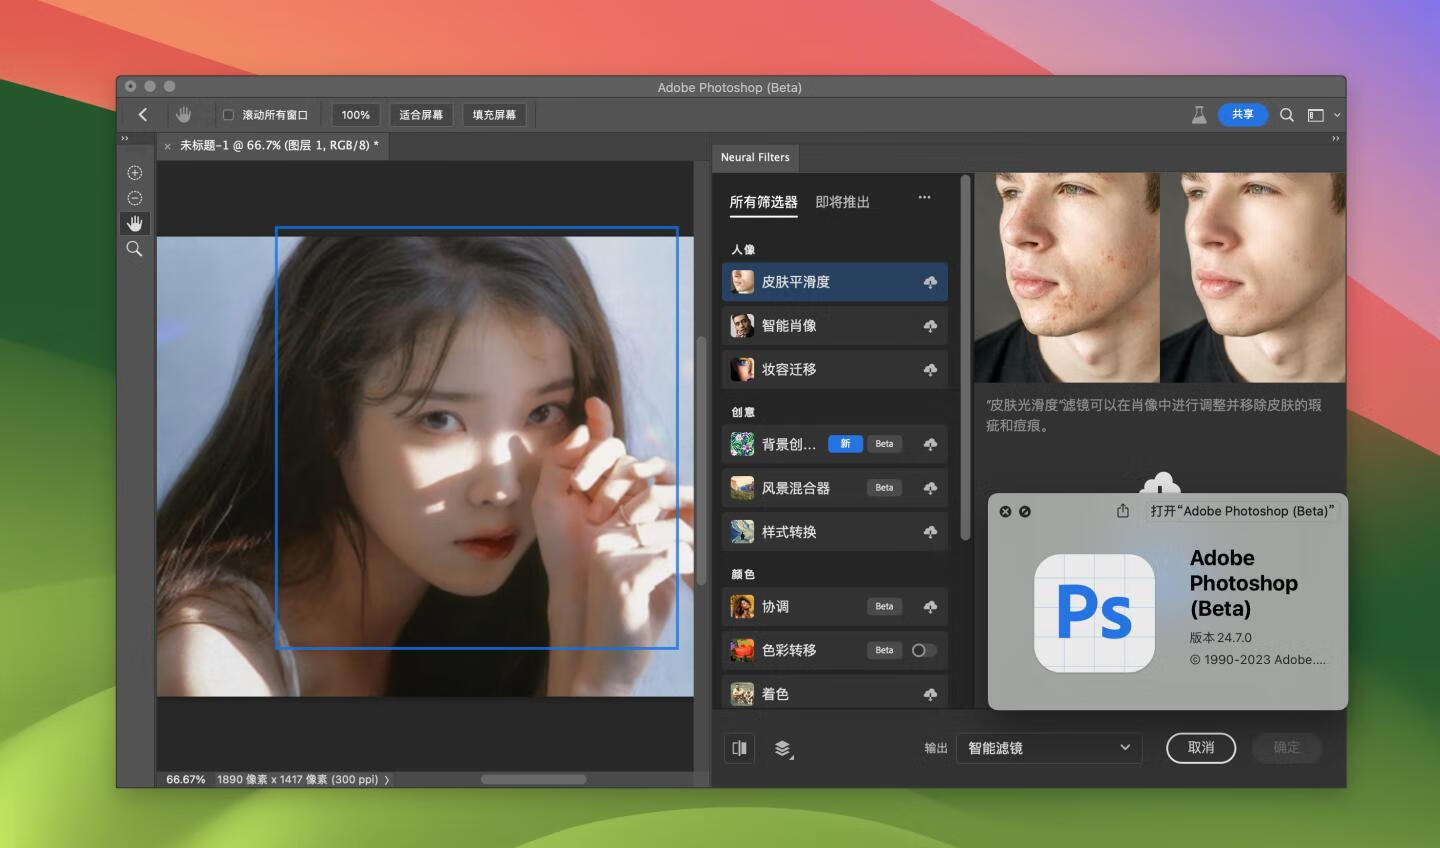
Task: Click the skin smoothing before/after preview image
Action: [x=1160, y=277]
